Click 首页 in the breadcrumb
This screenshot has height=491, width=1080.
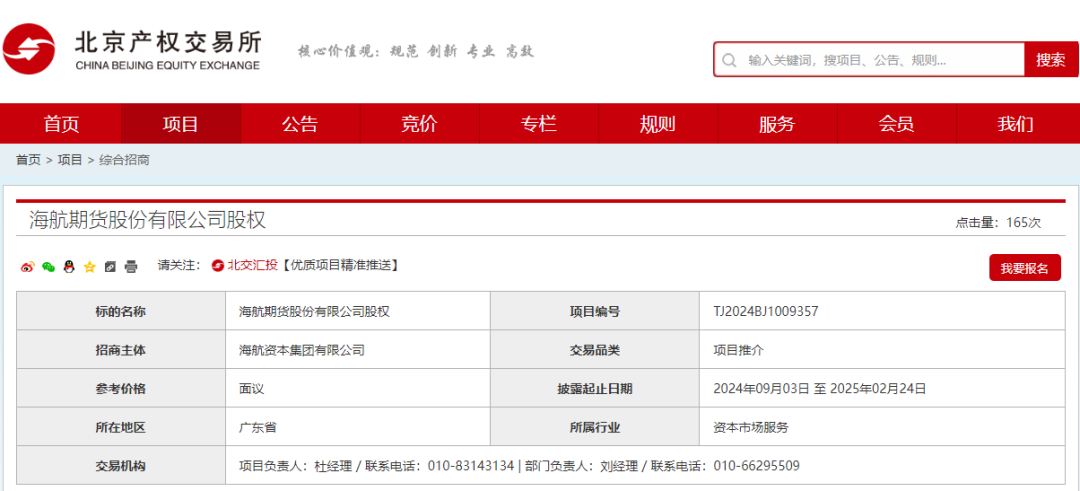pyautogui.click(x=28, y=160)
